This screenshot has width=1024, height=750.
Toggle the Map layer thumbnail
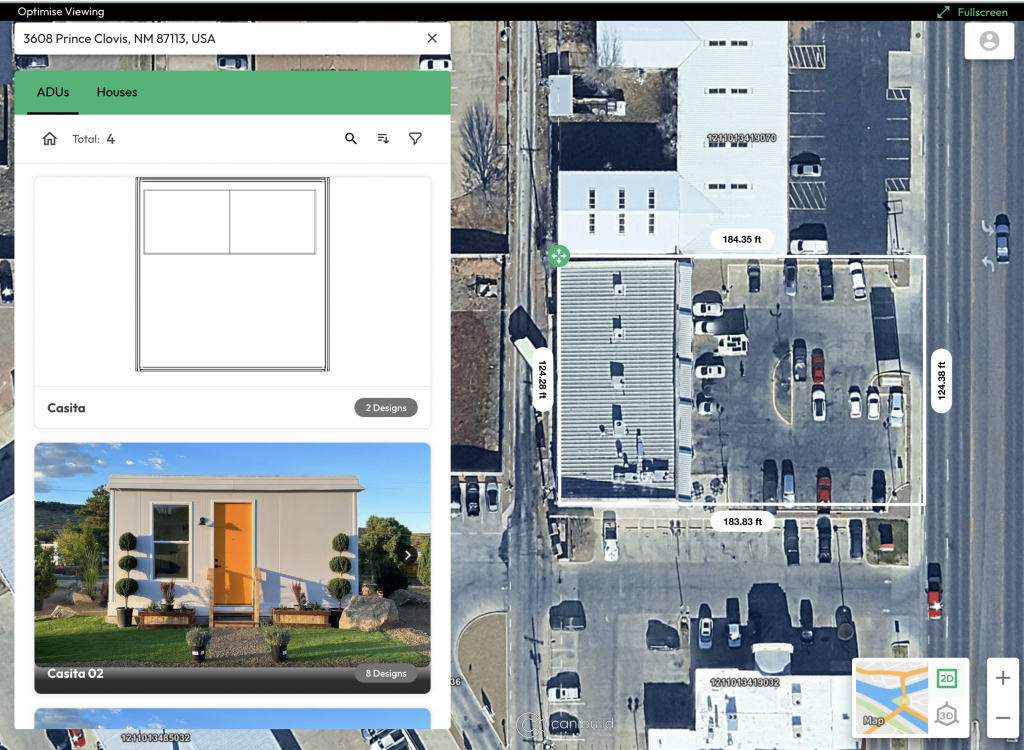892,697
